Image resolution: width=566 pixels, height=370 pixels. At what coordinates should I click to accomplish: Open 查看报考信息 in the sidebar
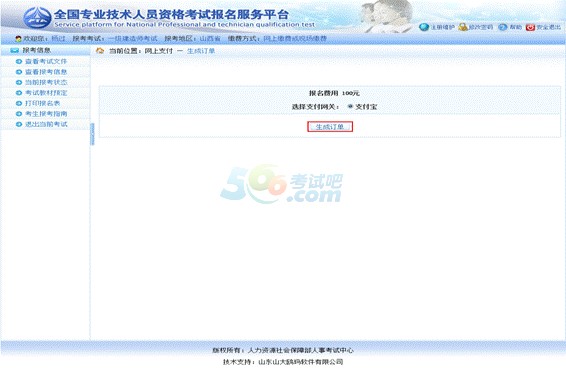click(x=46, y=72)
